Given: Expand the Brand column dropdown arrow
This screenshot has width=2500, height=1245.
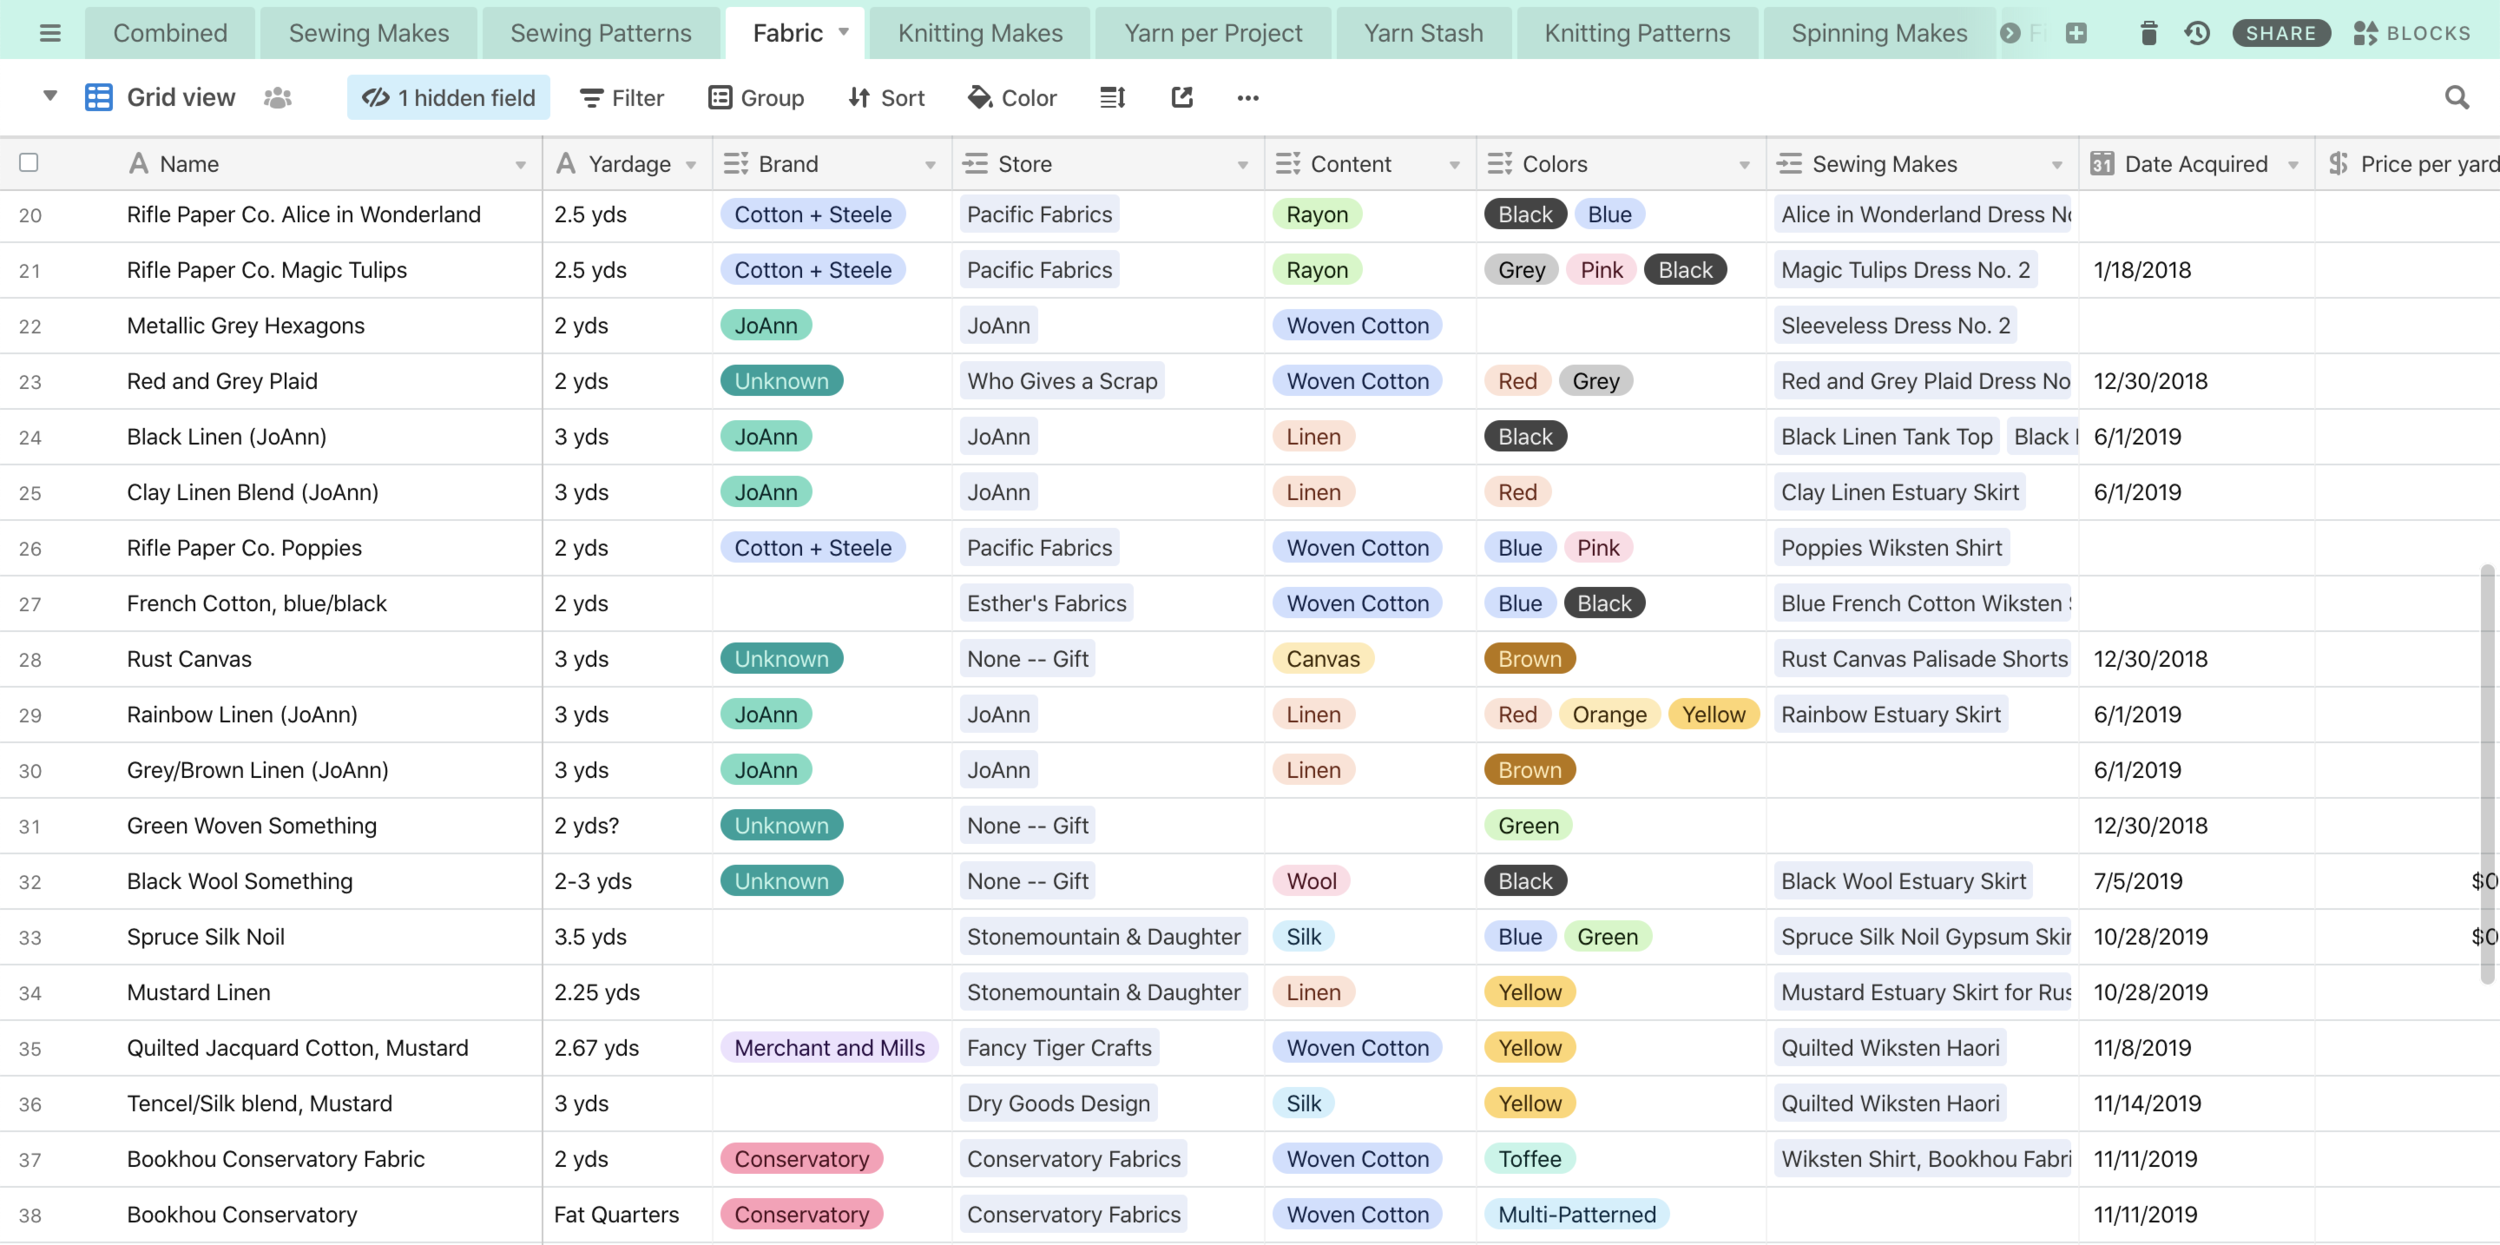Looking at the screenshot, I should 930,165.
